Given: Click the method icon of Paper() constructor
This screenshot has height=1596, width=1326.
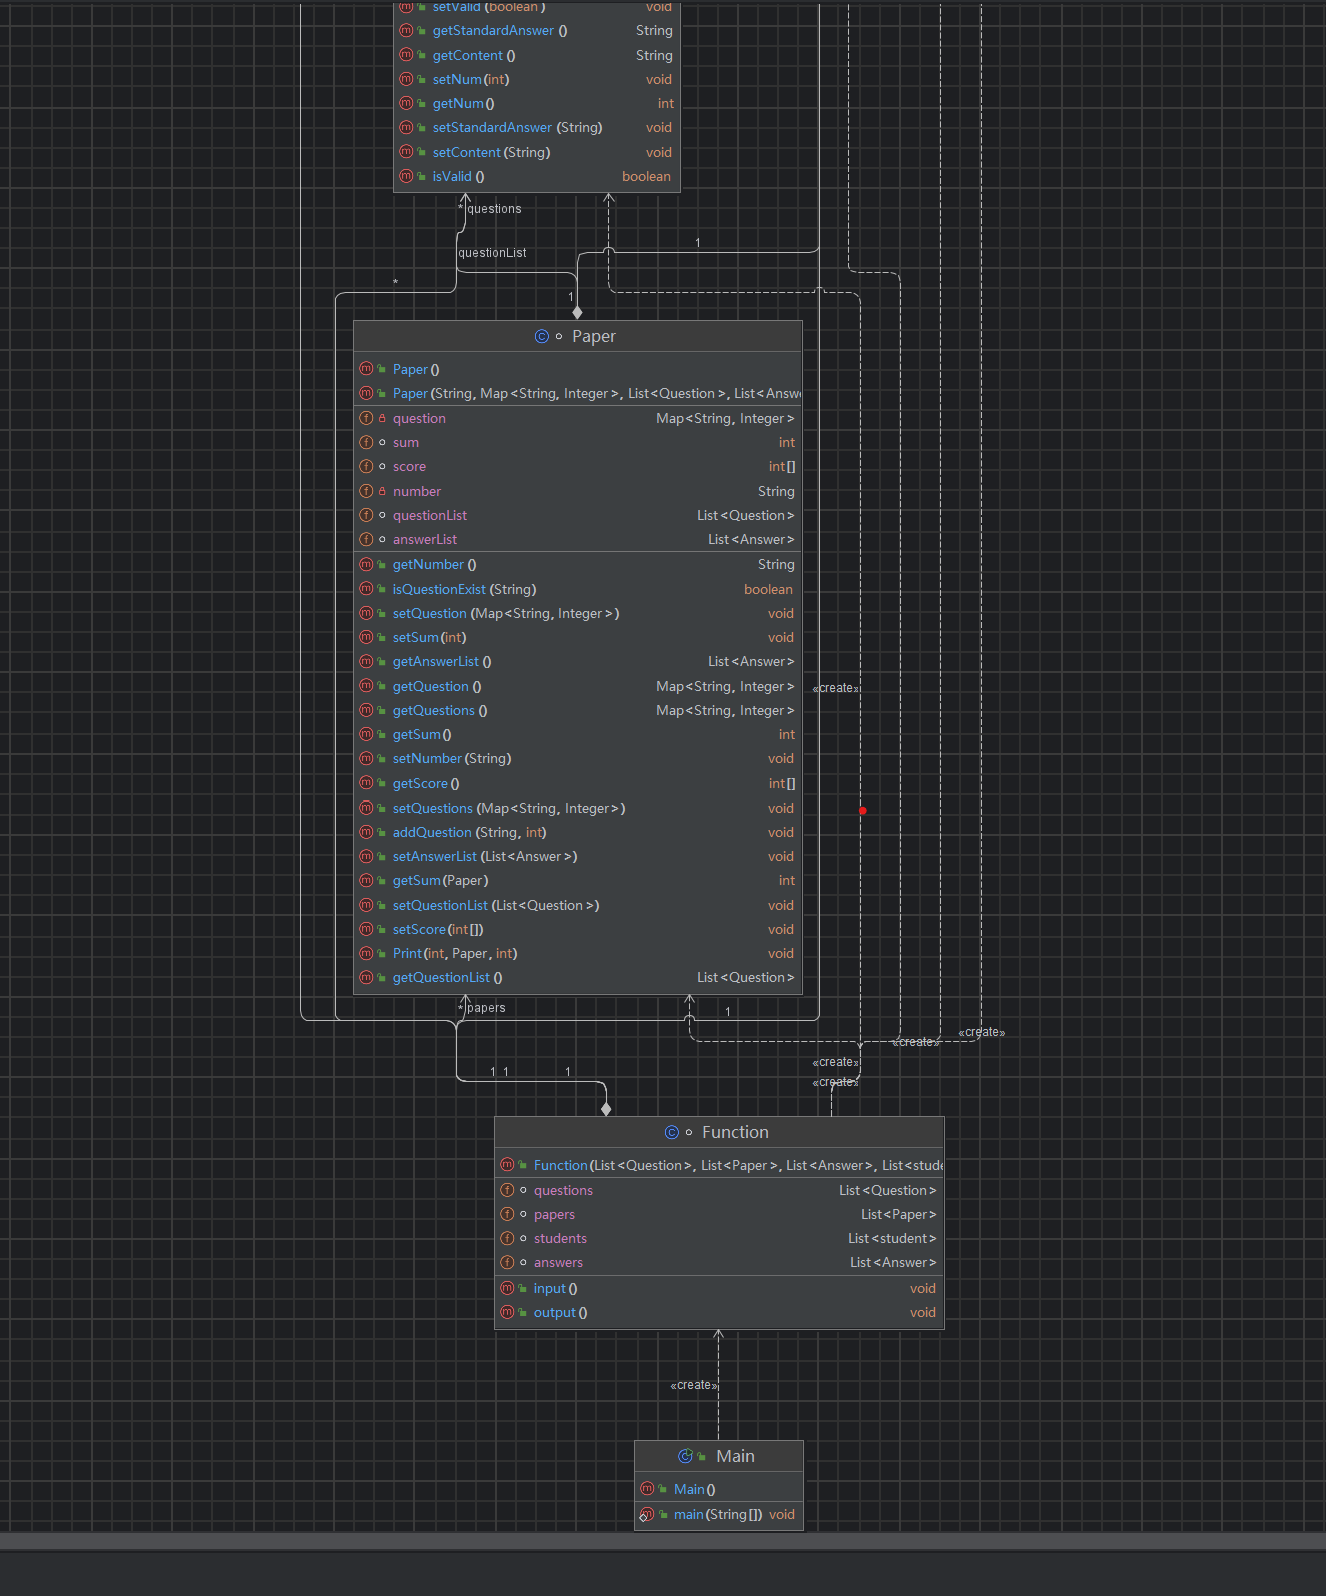Looking at the screenshot, I should coord(366,369).
